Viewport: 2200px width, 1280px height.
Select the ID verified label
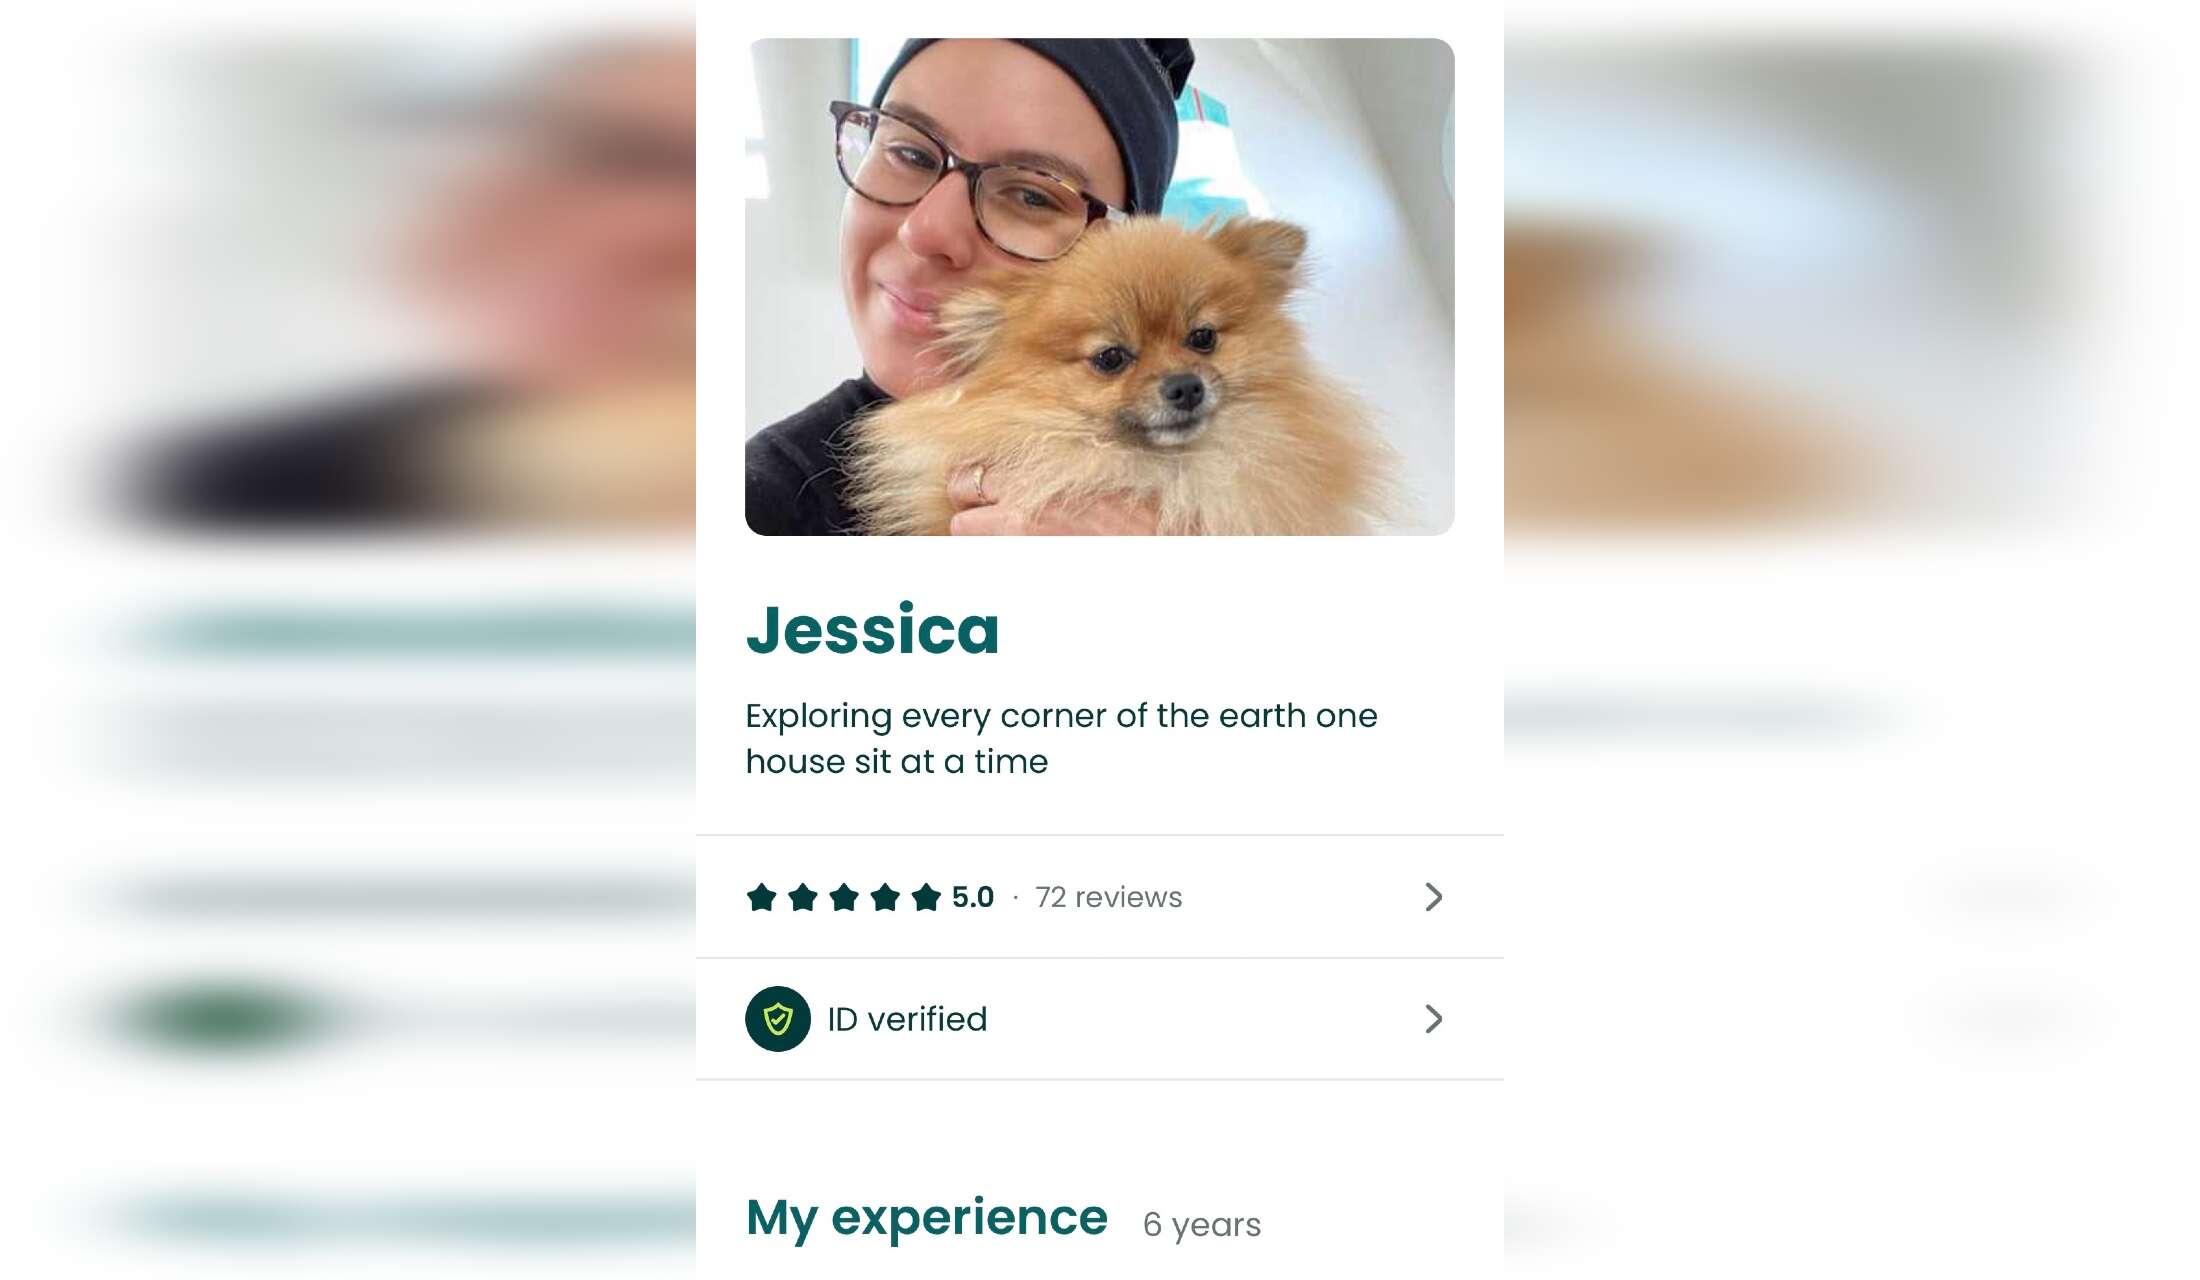[x=907, y=1019]
